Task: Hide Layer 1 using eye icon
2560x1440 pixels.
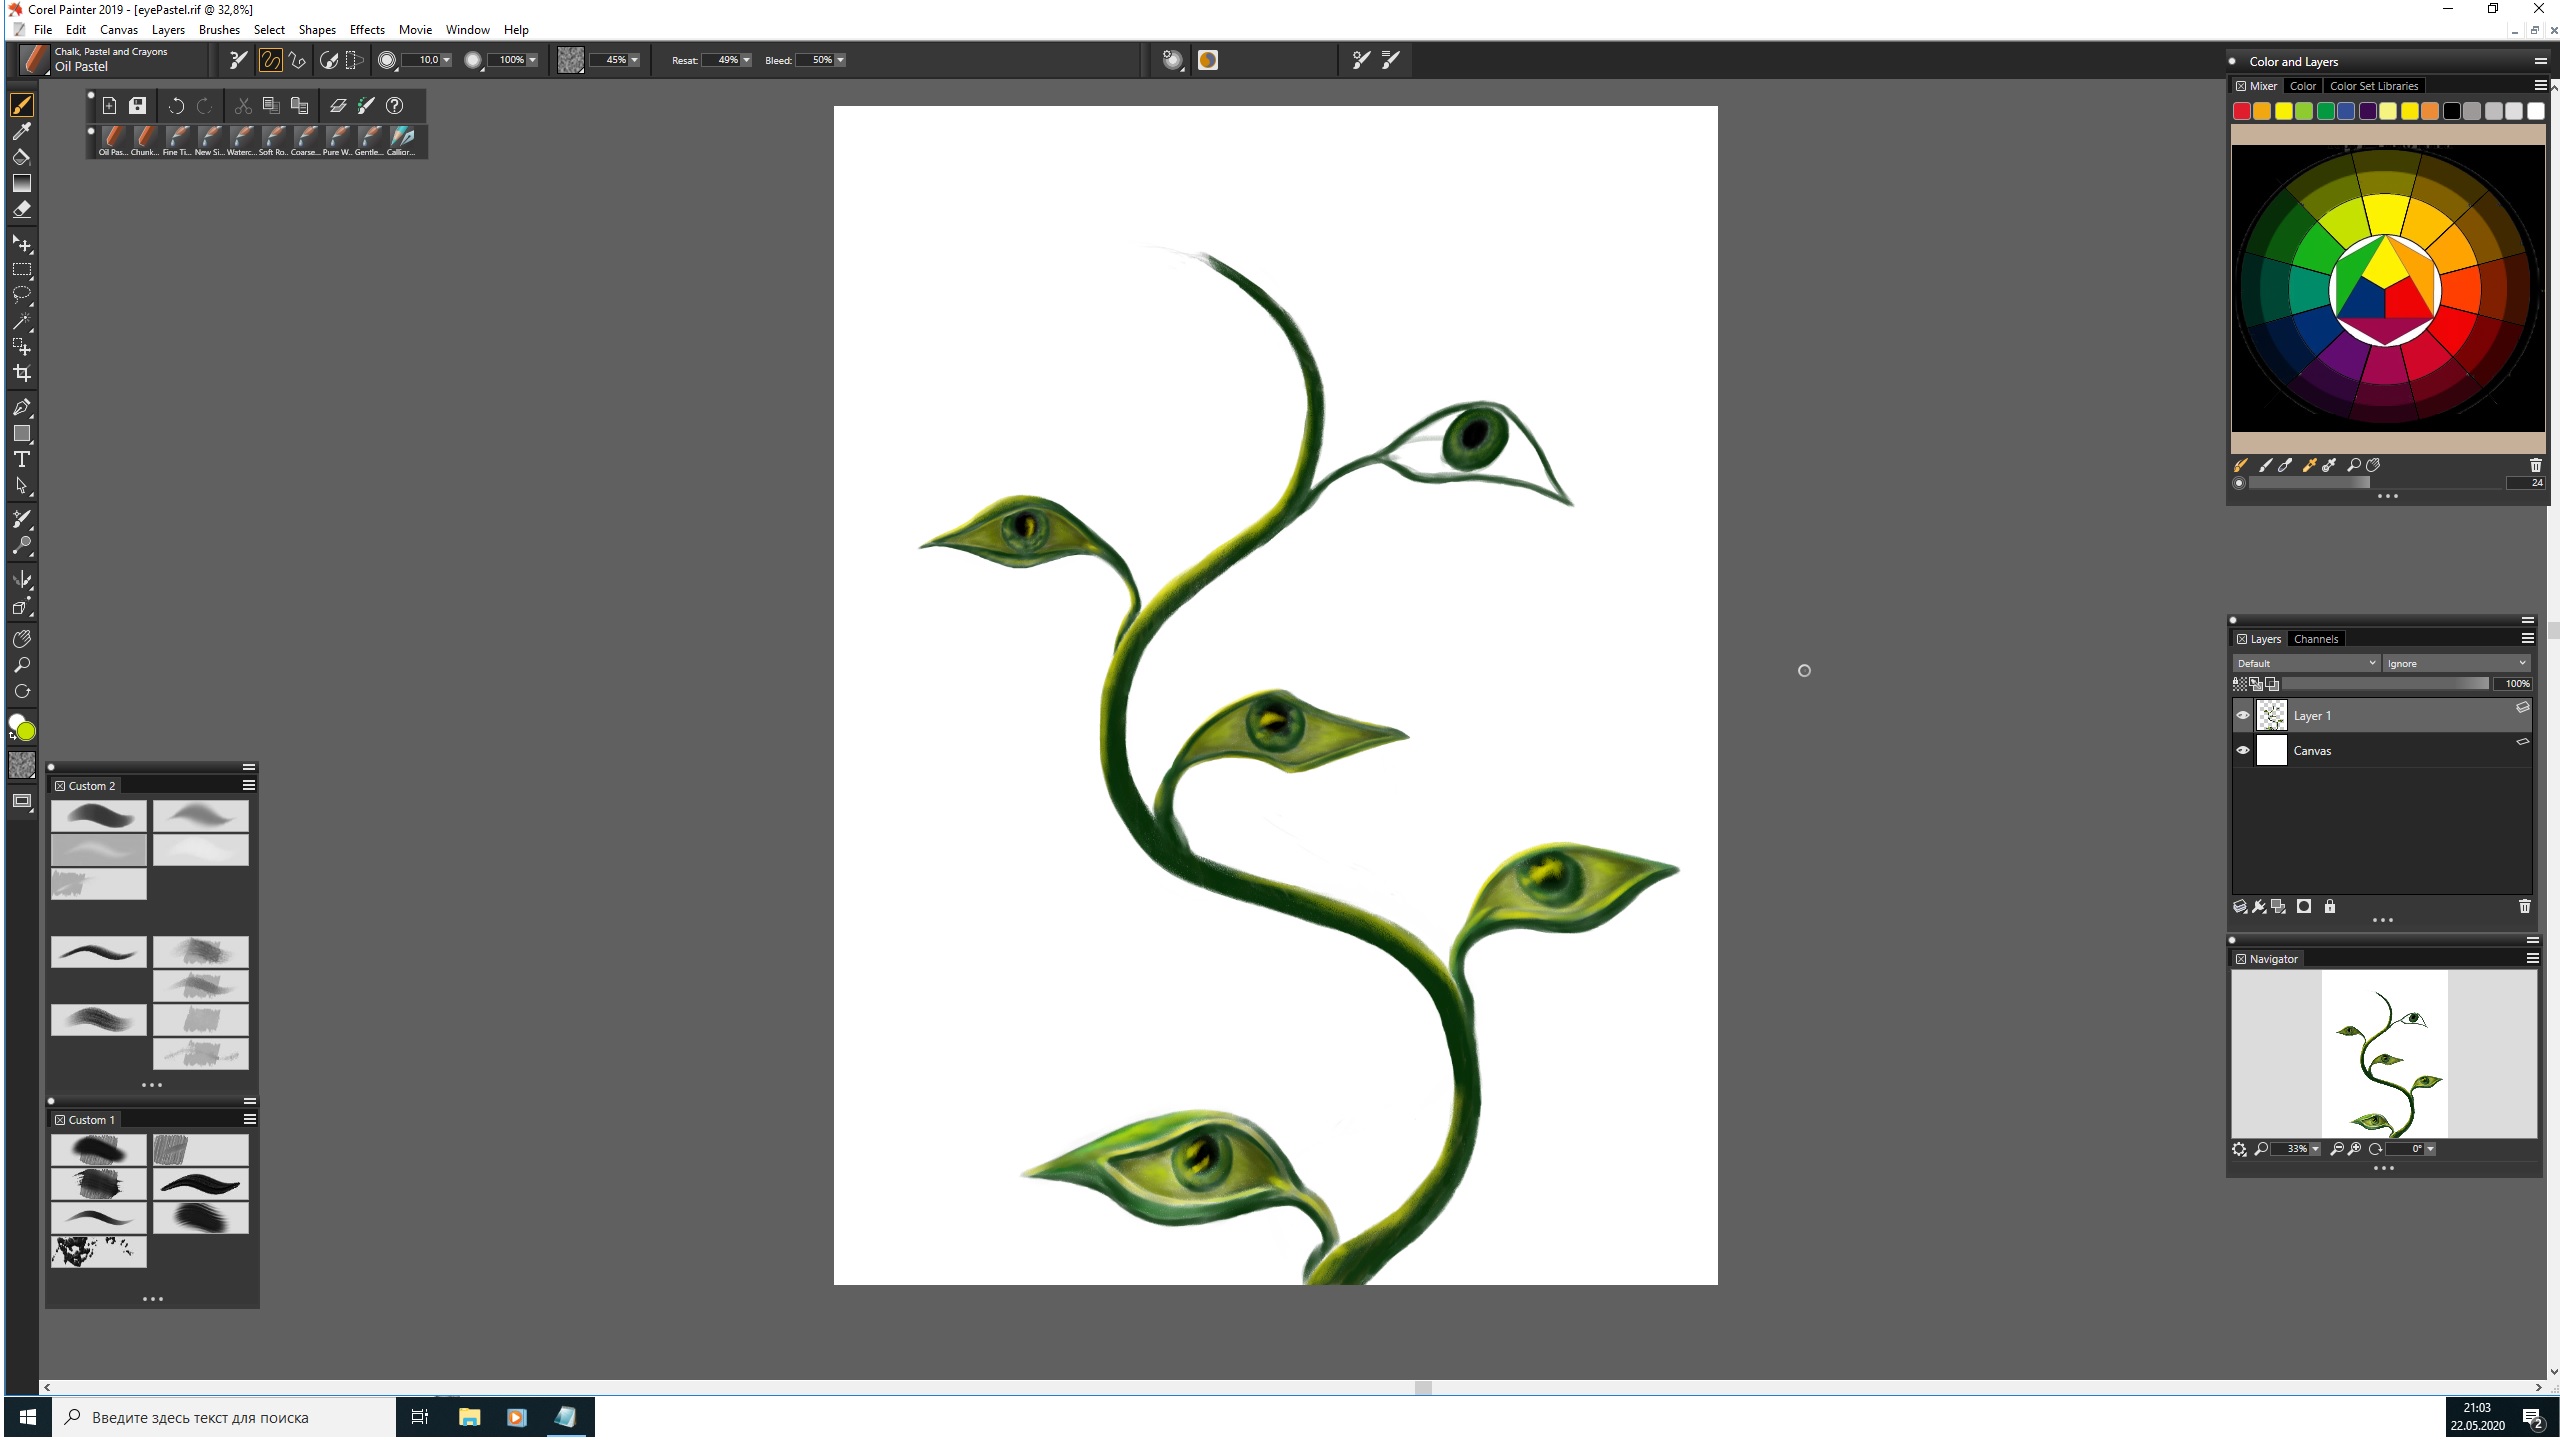Action: click(x=2243, y=716)
